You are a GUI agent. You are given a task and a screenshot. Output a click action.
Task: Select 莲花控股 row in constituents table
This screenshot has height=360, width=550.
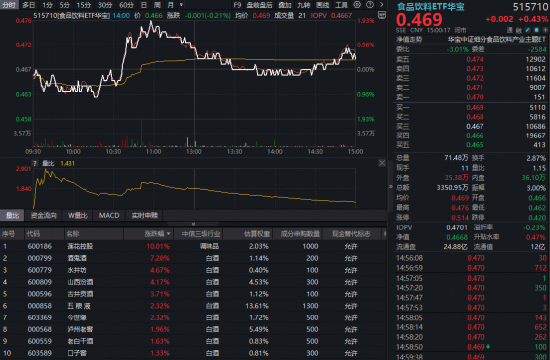pos(193,246)
